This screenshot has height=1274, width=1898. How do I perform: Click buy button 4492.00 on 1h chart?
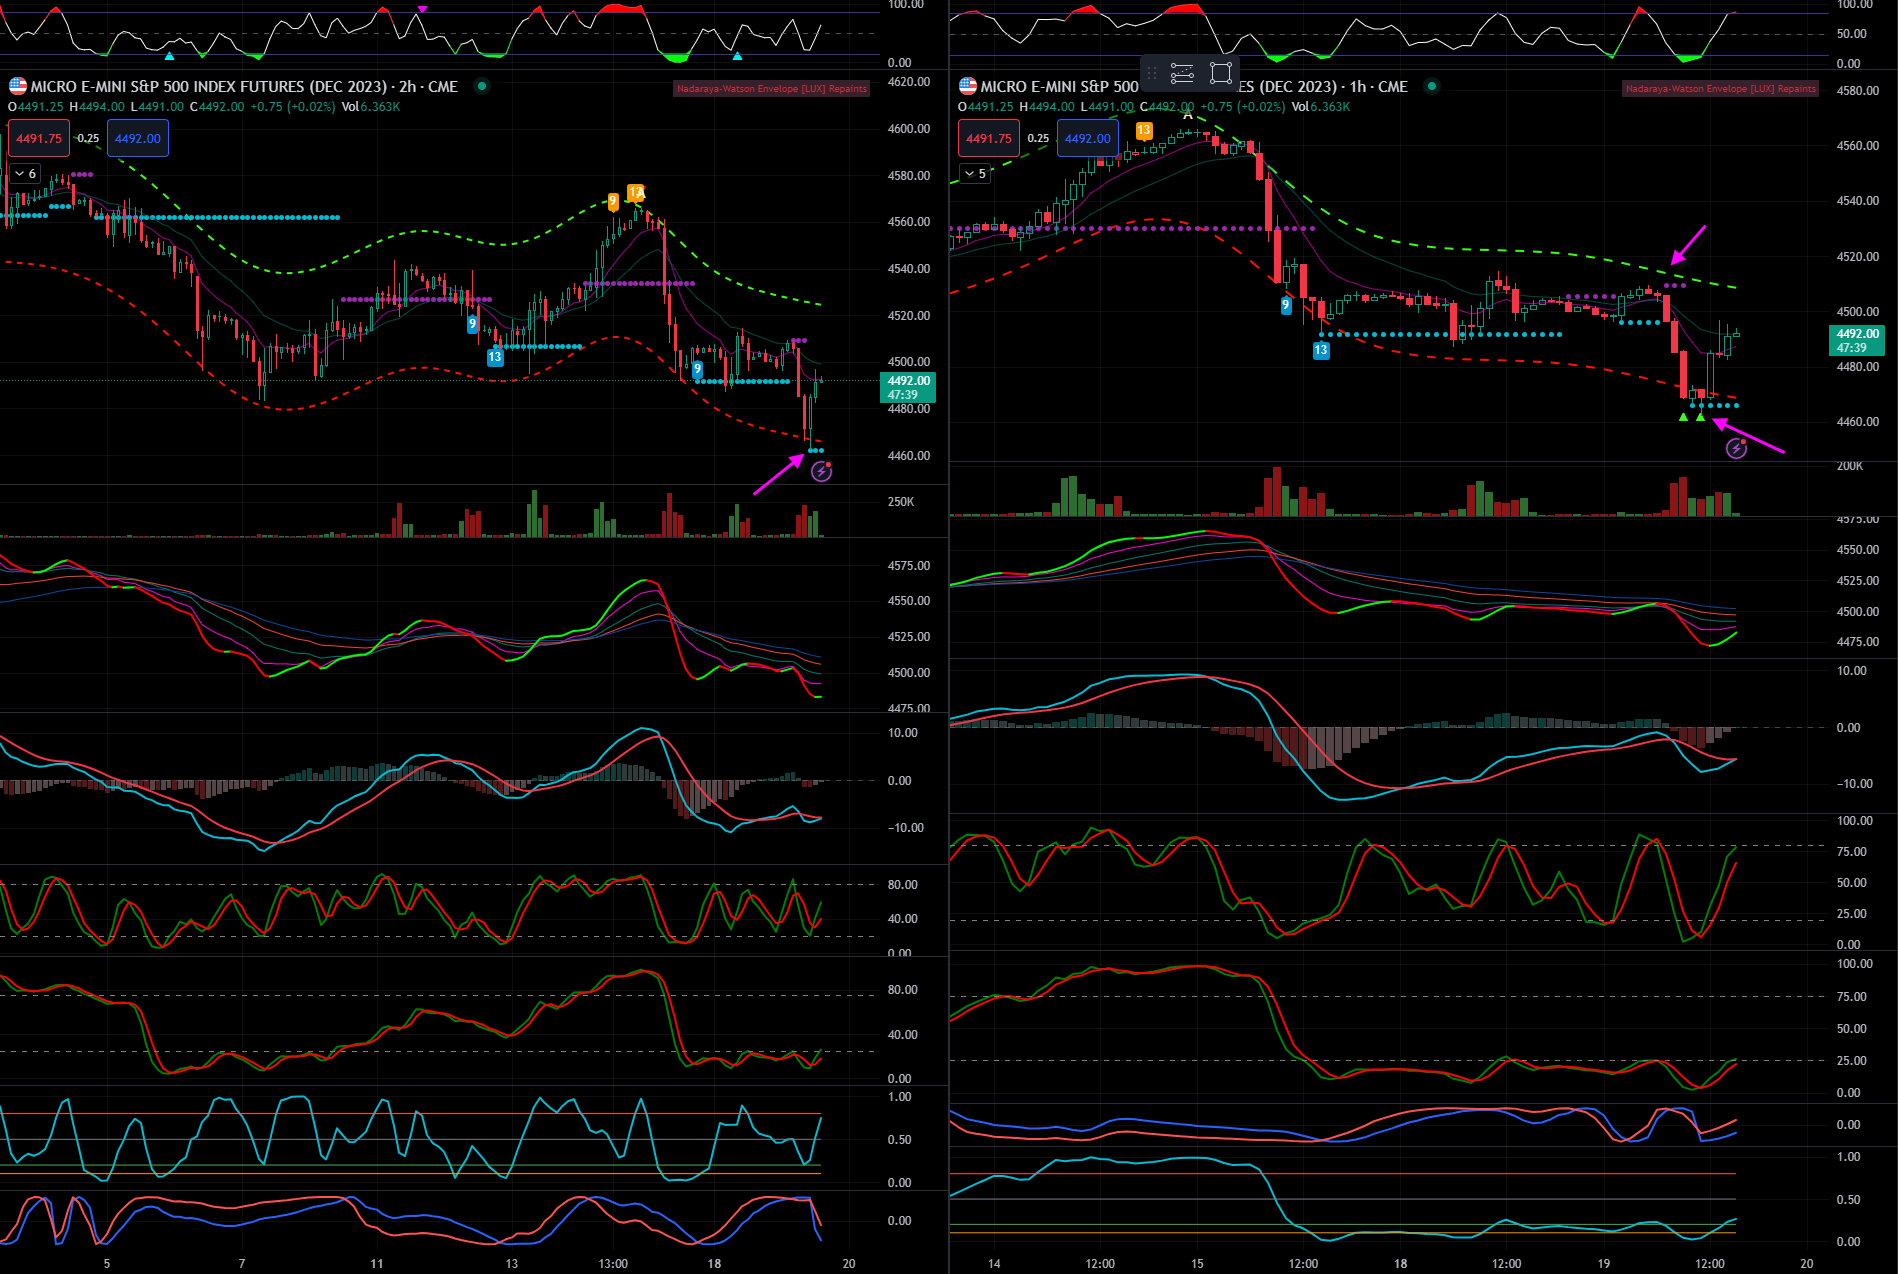click(1088, 139)
